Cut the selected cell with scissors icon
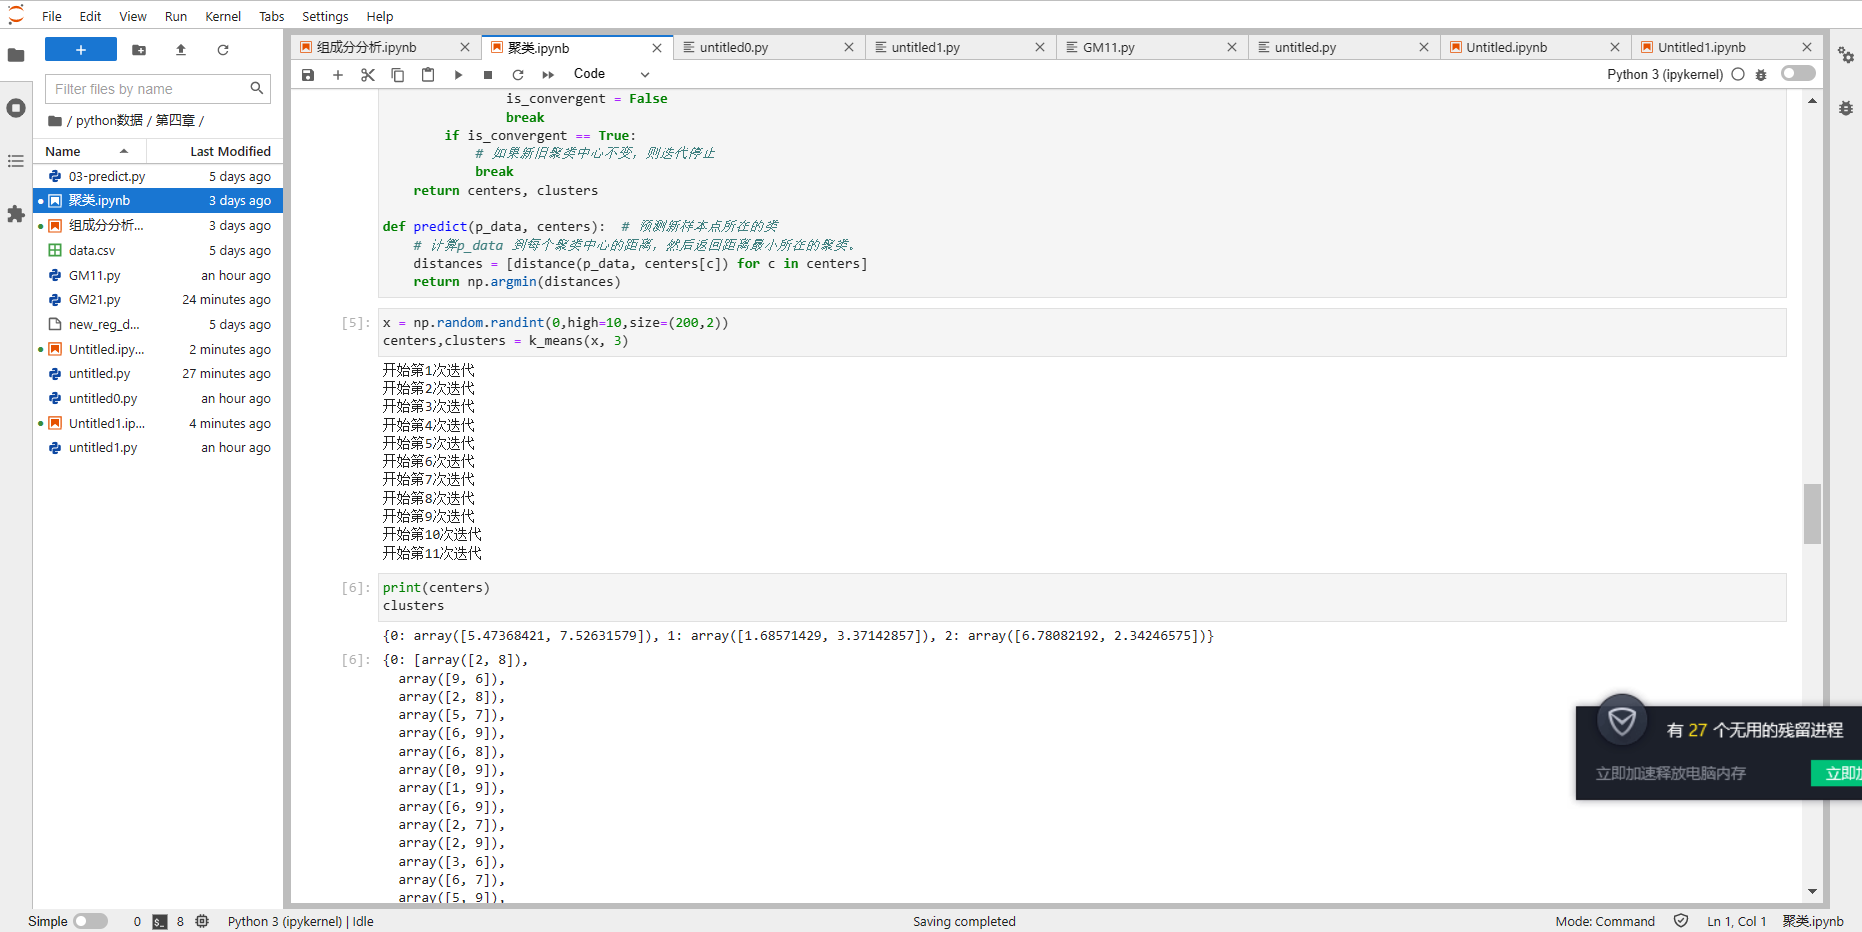 368,75
